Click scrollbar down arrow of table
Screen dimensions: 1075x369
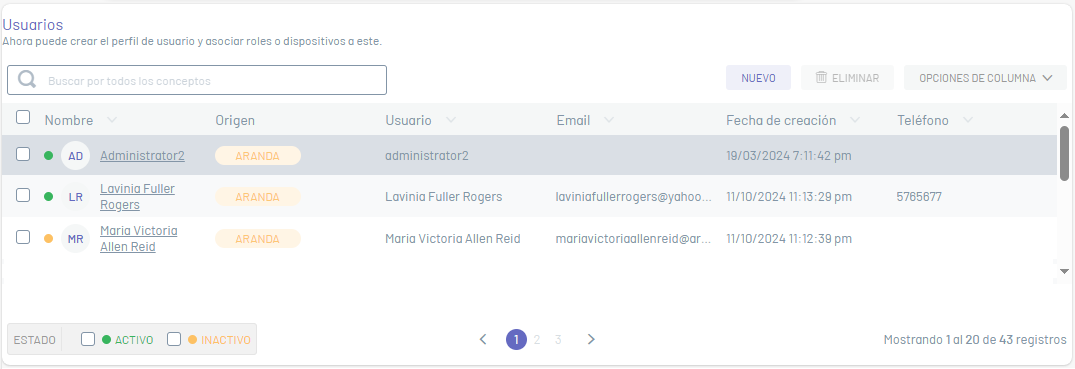coord(1064,272)
